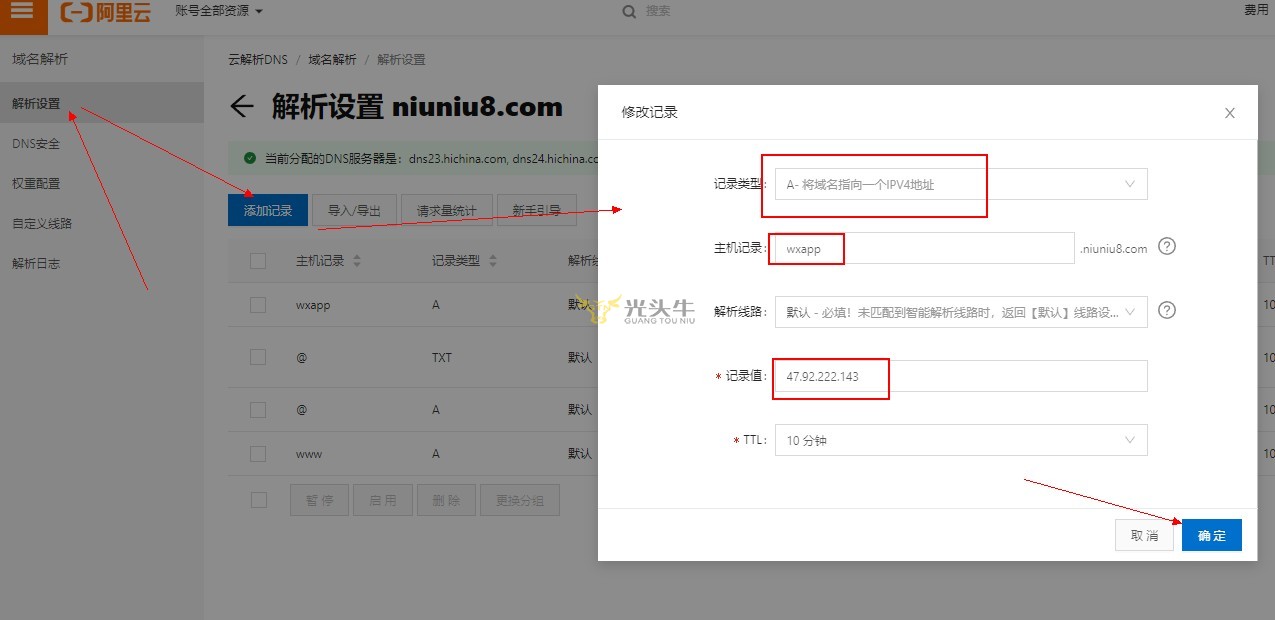Open 账号全部资源 account dropdown
The image size is (1275, 620).
[218, 11]
